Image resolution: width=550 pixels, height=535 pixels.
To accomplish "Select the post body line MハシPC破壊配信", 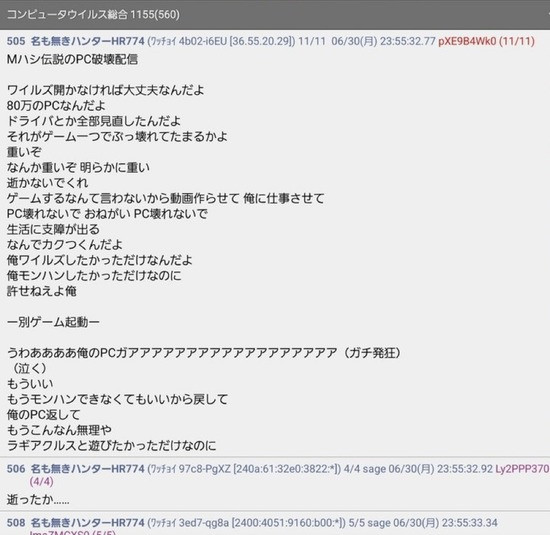I will 72,59.
